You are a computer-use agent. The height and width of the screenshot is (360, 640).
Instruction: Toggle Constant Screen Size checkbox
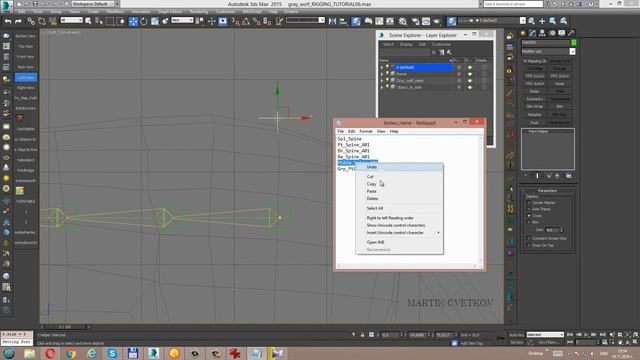coord(529,238)
